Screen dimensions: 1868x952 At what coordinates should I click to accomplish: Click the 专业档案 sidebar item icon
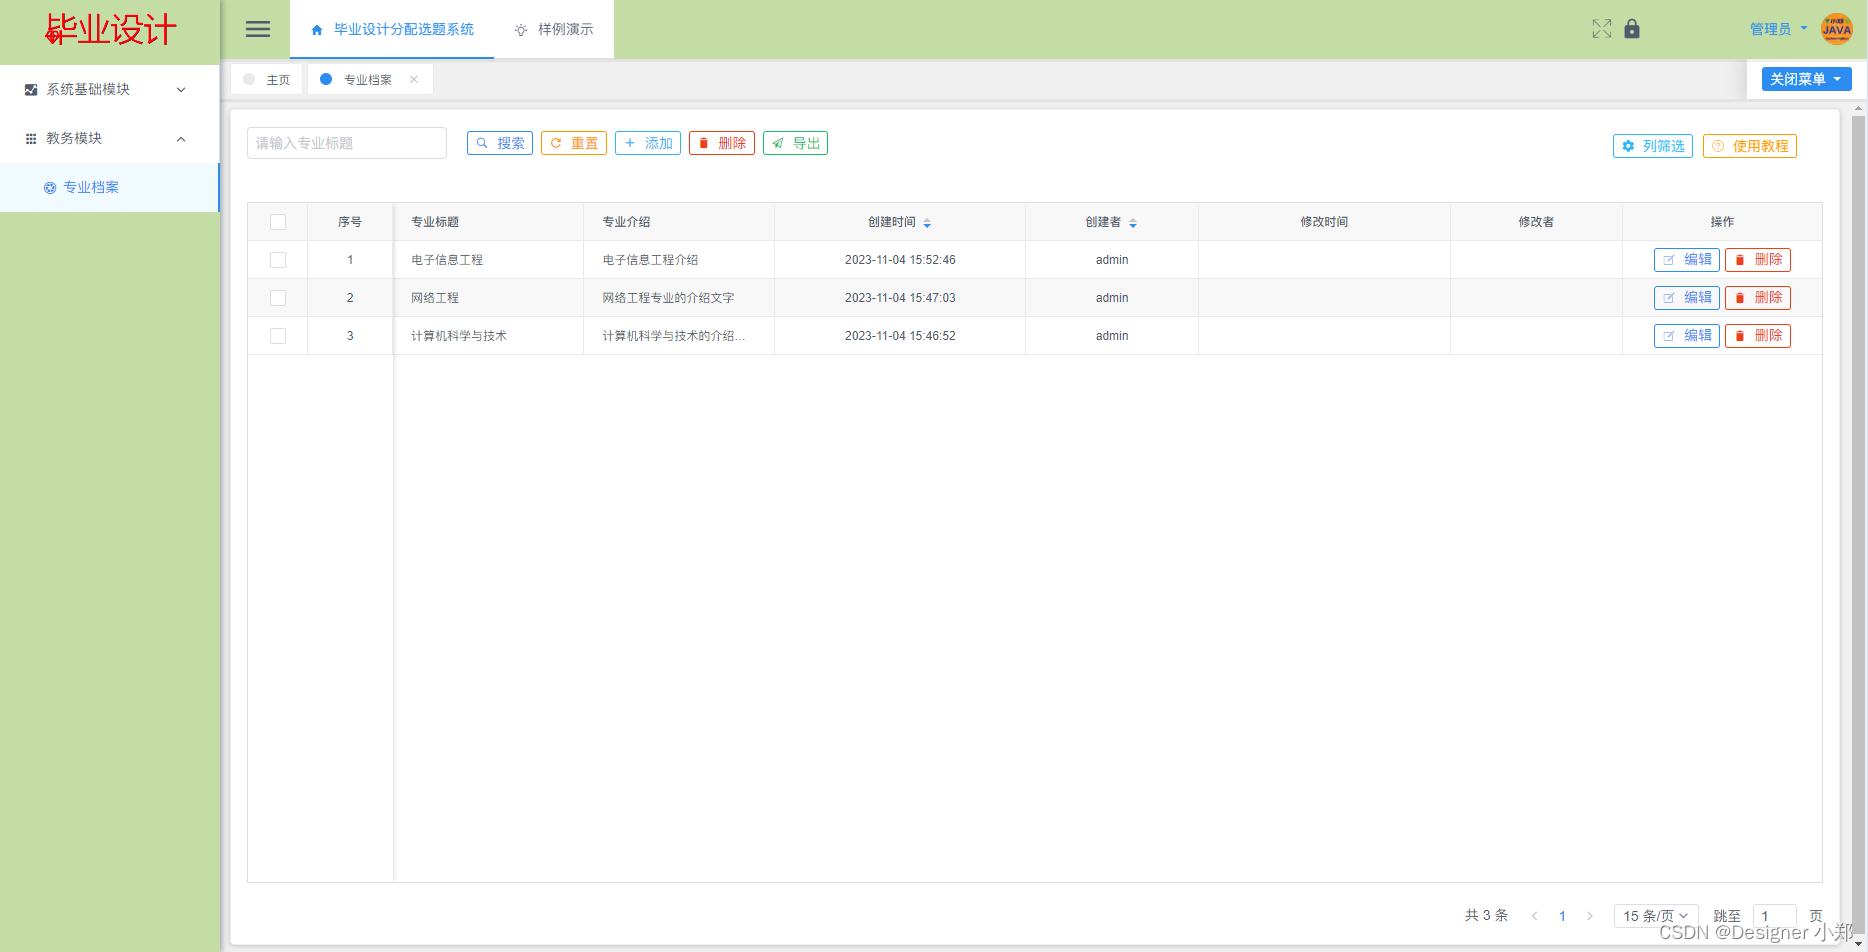pos(50,187)
